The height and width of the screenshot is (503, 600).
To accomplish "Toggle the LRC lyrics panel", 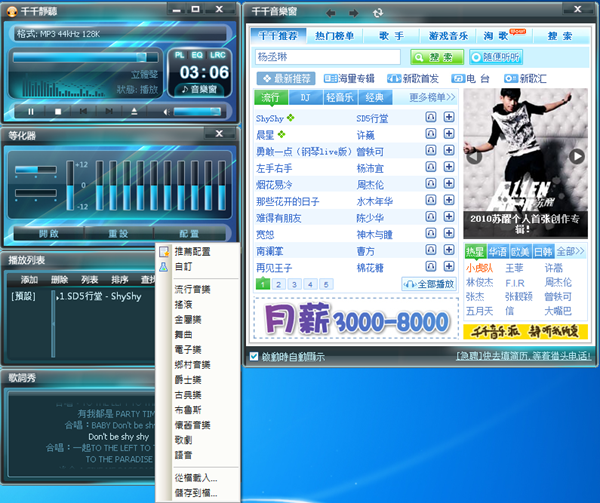I will [216, 54].
